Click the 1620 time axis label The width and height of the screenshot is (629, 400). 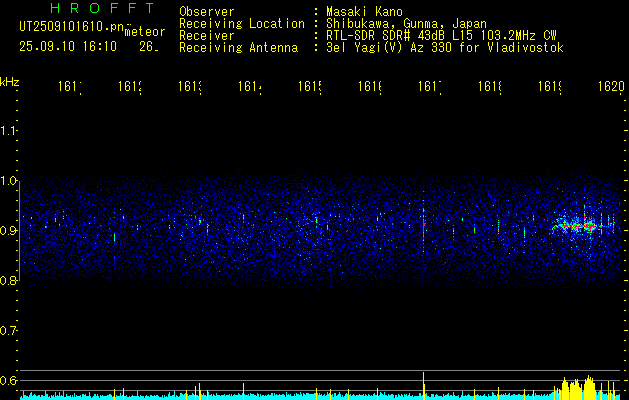[x=611, y=86]
